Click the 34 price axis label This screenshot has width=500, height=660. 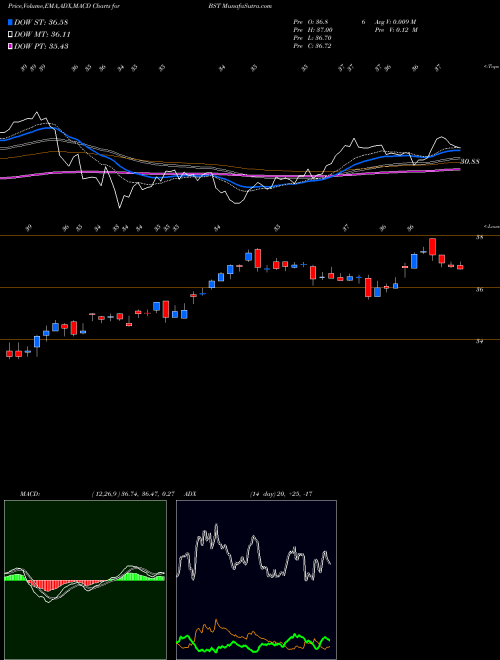[479, 341]
